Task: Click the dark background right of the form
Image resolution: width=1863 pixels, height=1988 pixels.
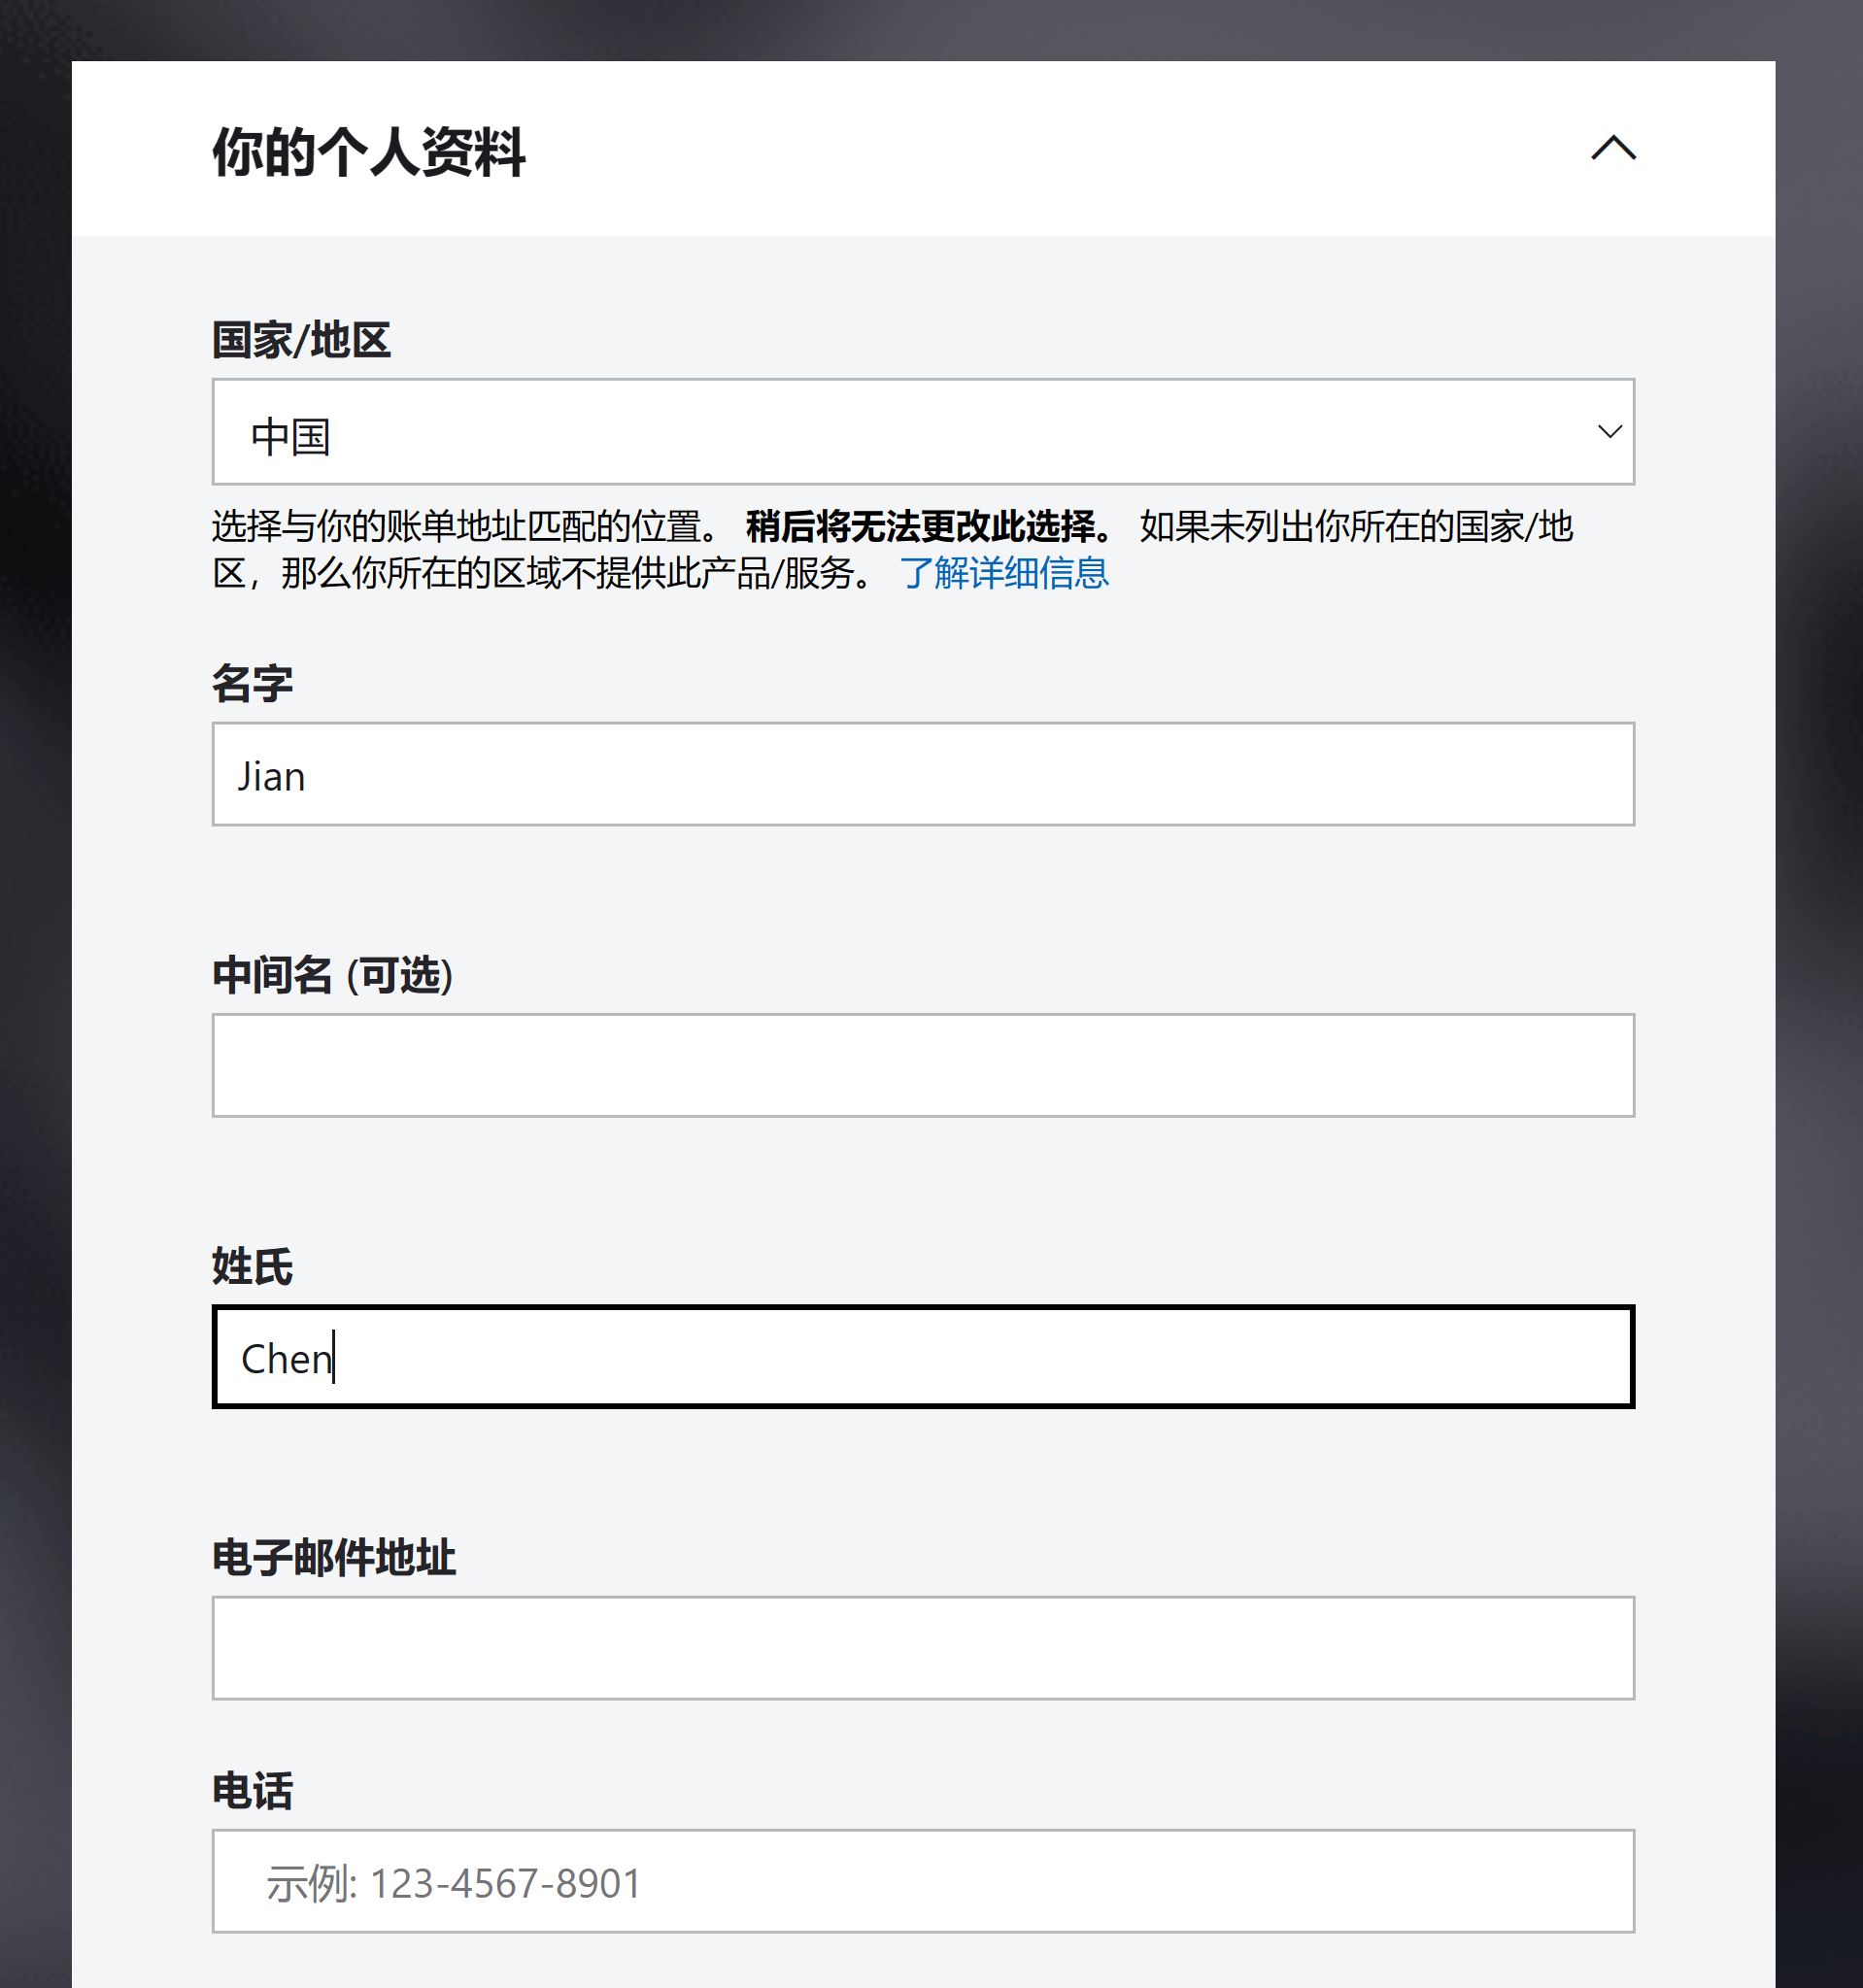Action: pos(1819,1000)
